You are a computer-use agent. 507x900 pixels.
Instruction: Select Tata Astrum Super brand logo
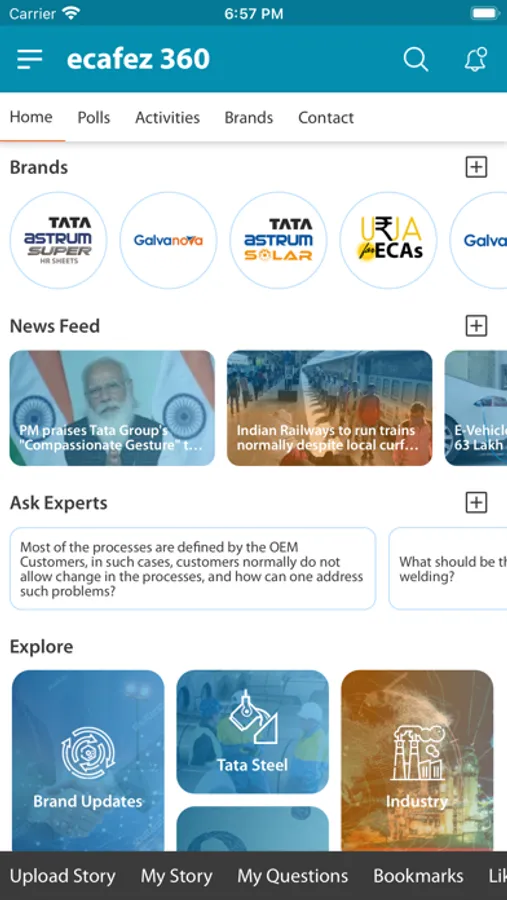[59, 240]
